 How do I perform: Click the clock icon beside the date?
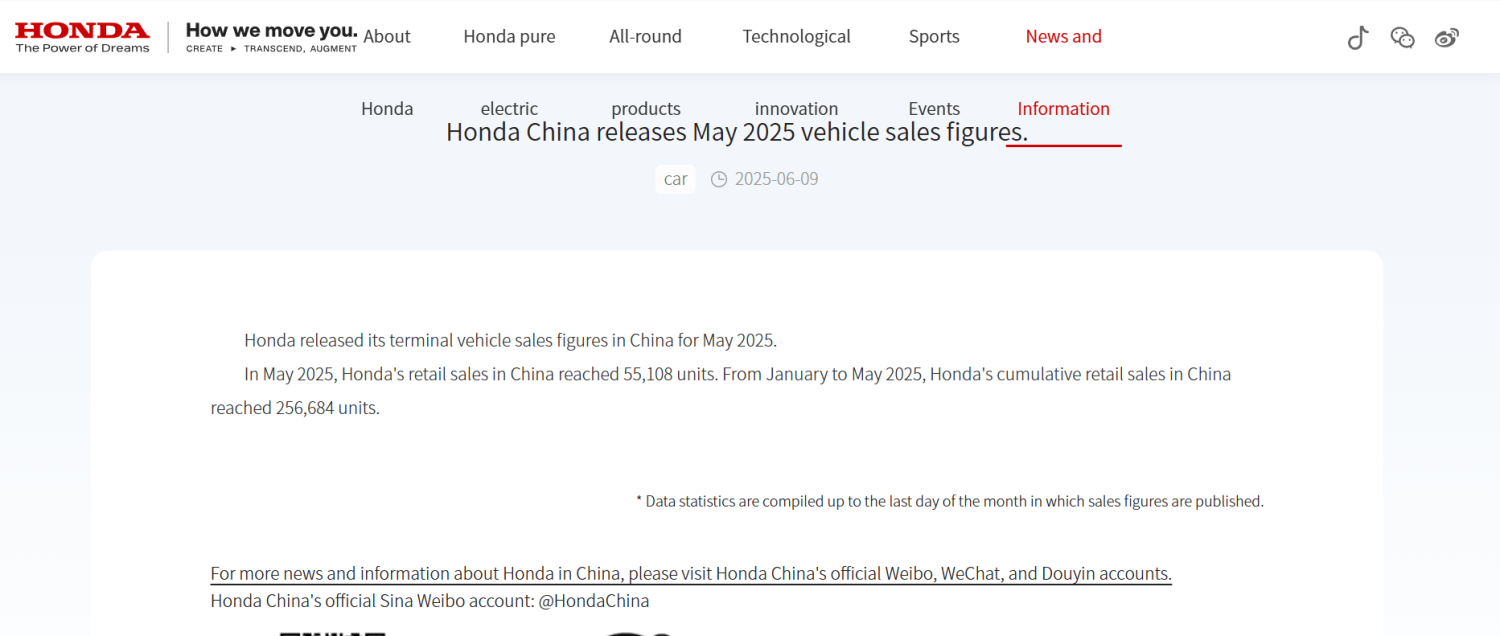tap(718, 179)
